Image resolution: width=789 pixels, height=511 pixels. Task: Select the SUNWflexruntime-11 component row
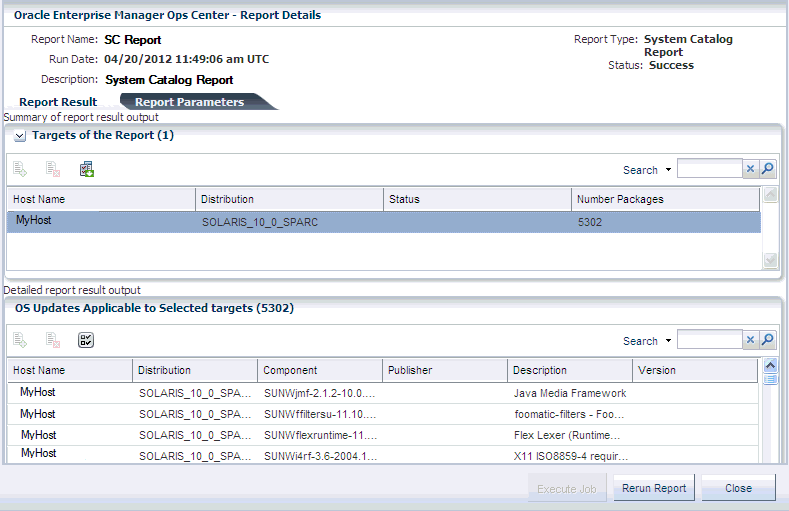tap(382, 435)
